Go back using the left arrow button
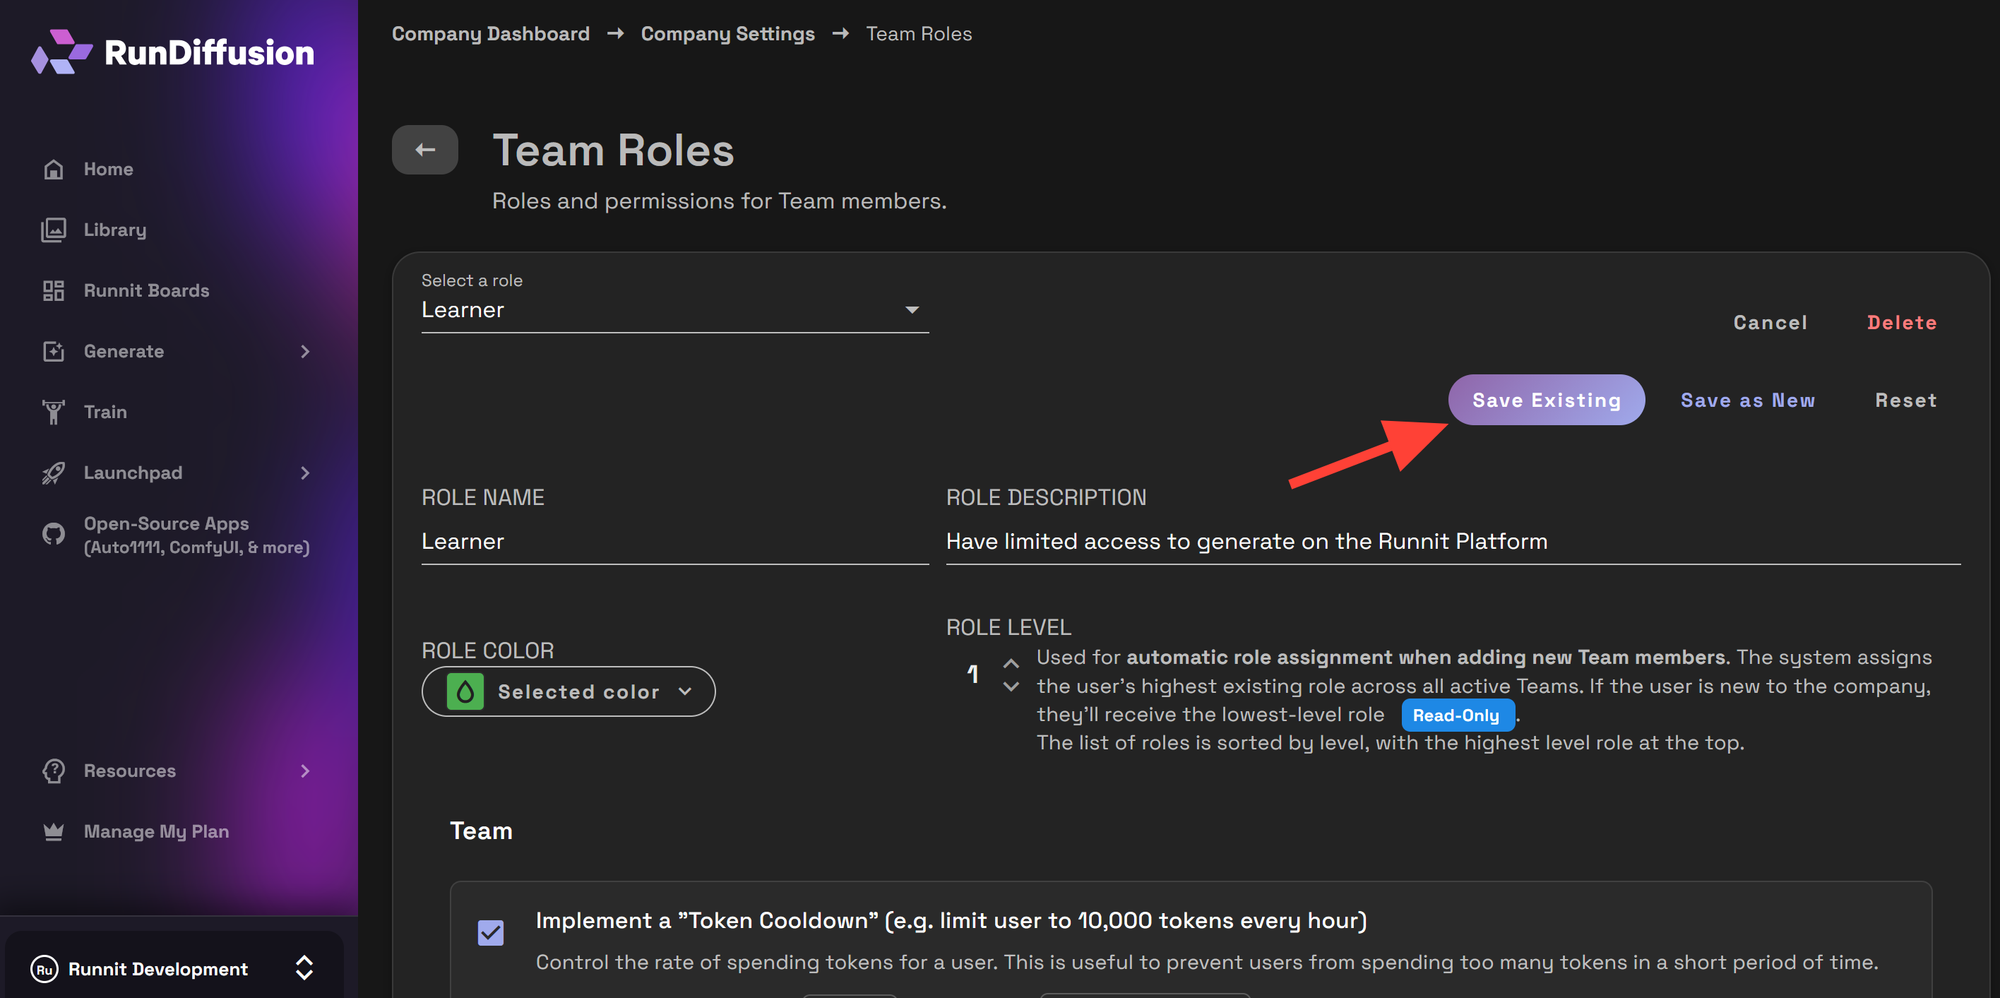 pyautogui.click(x=425, y=150)
